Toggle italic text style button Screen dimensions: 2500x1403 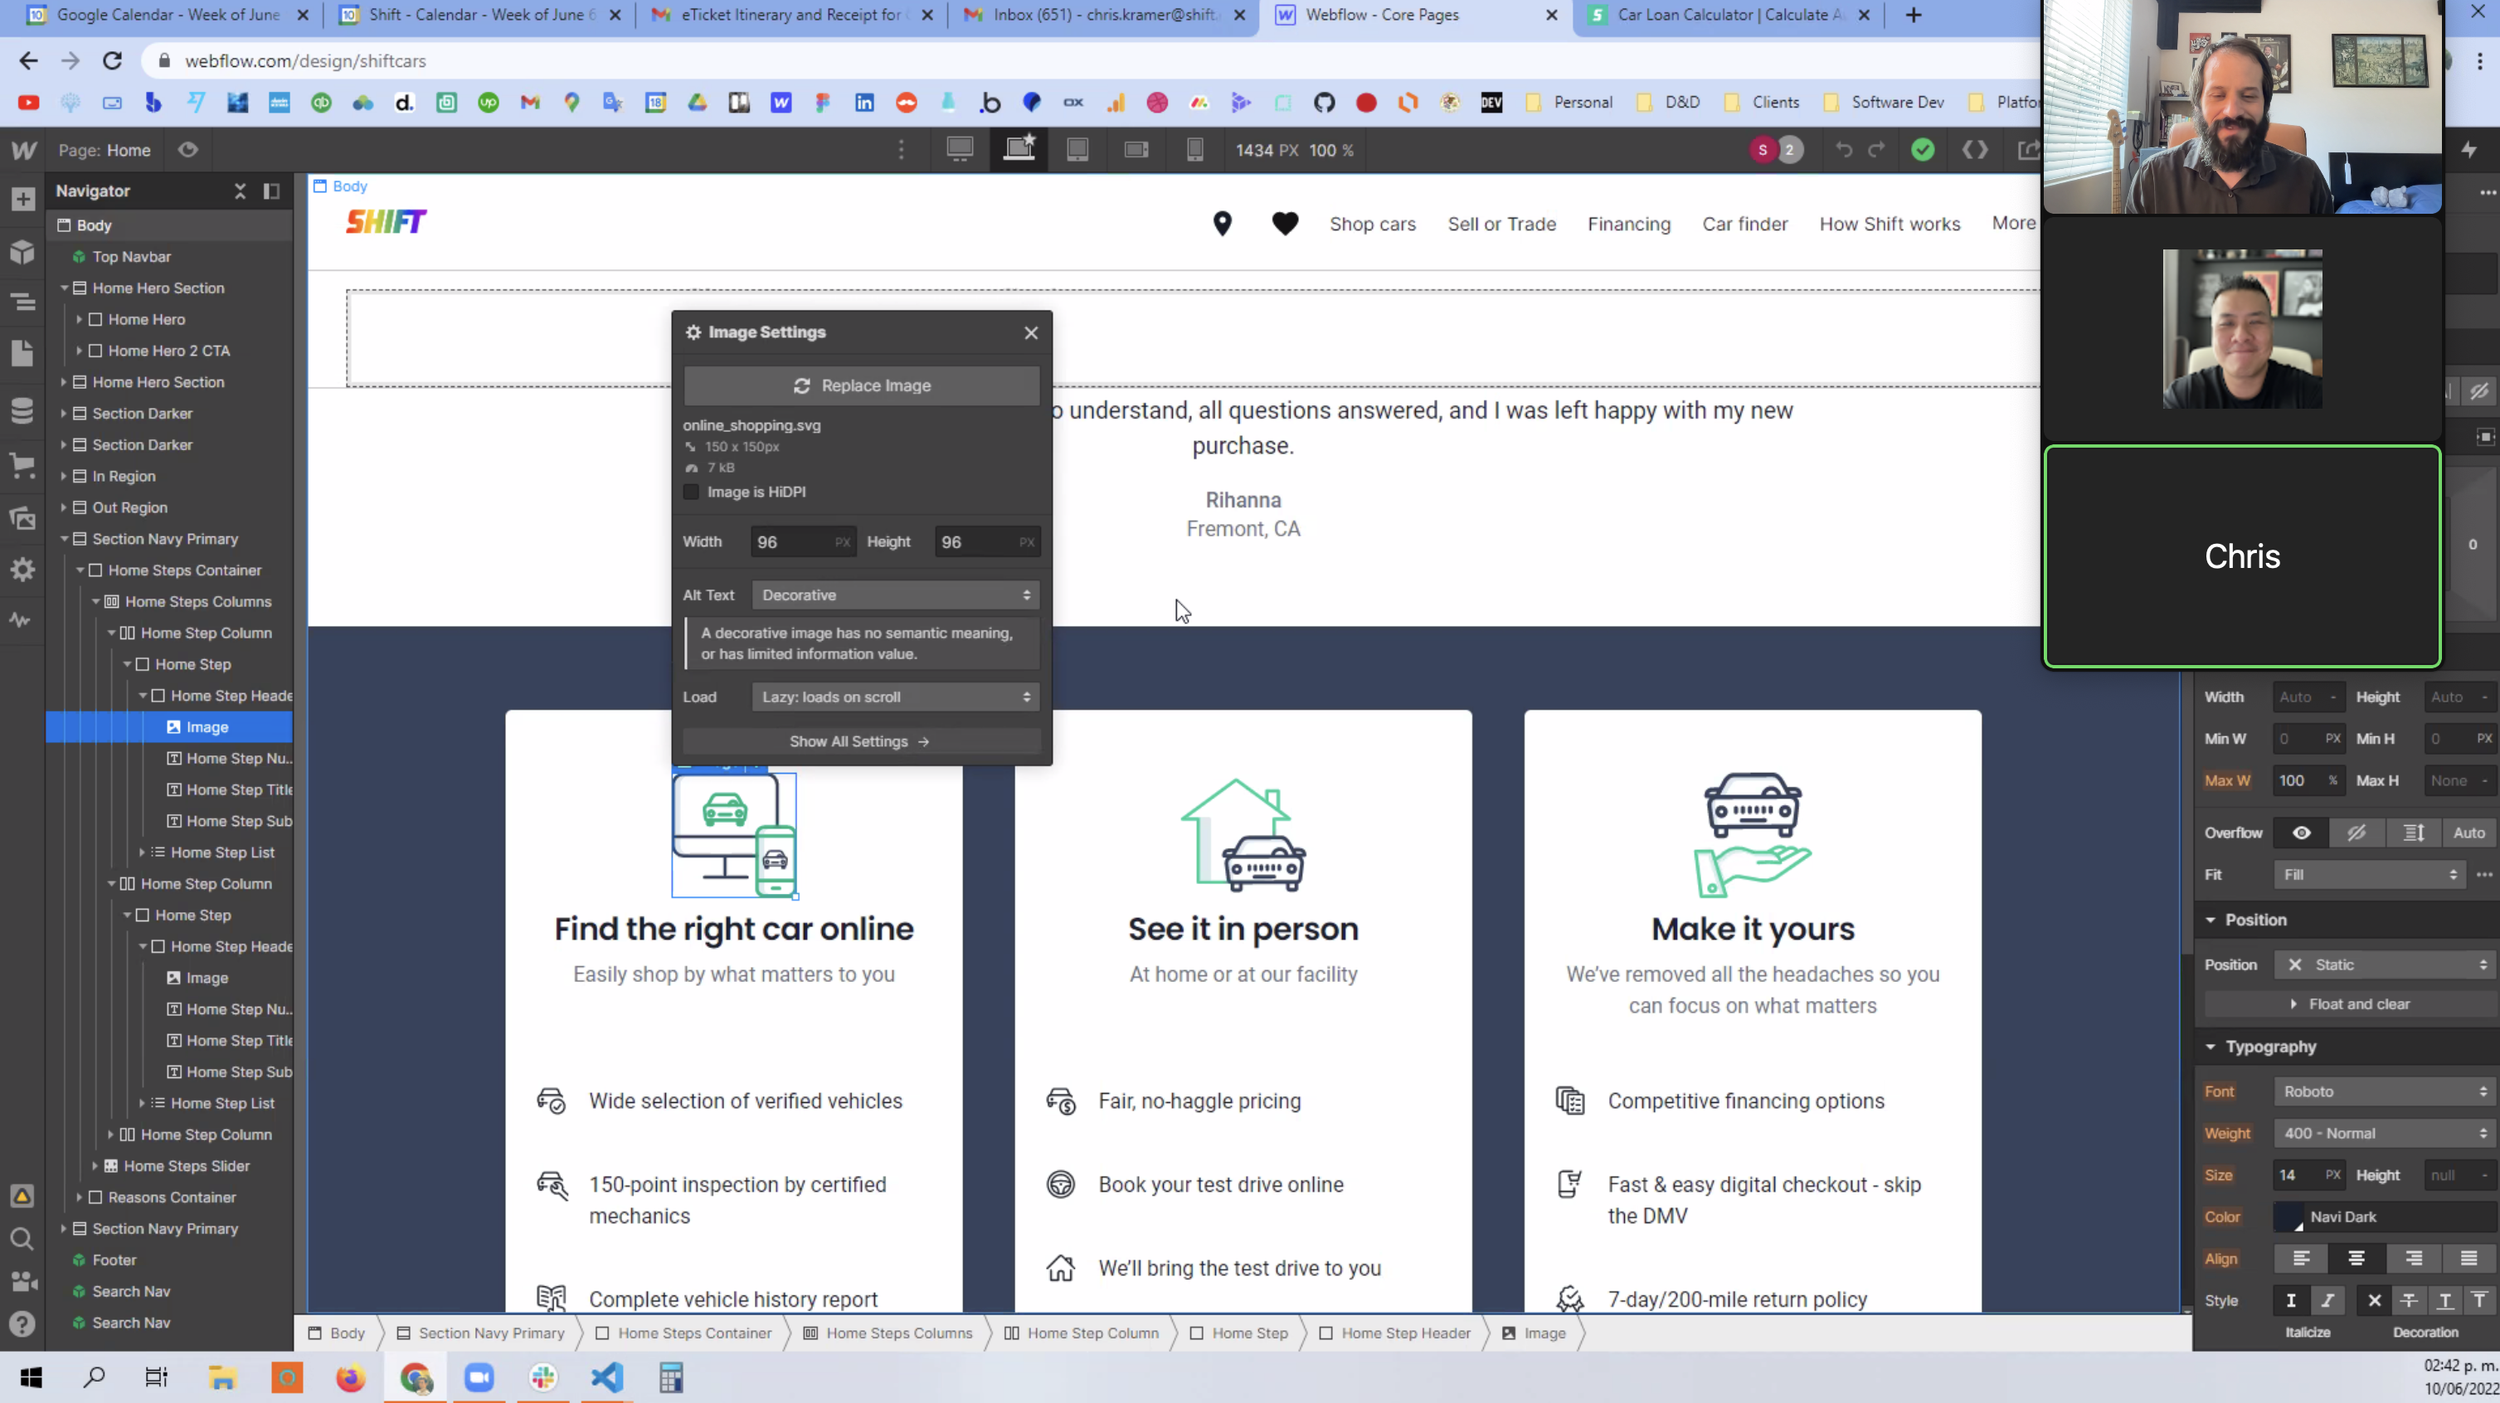[x=2327, y=1300]
